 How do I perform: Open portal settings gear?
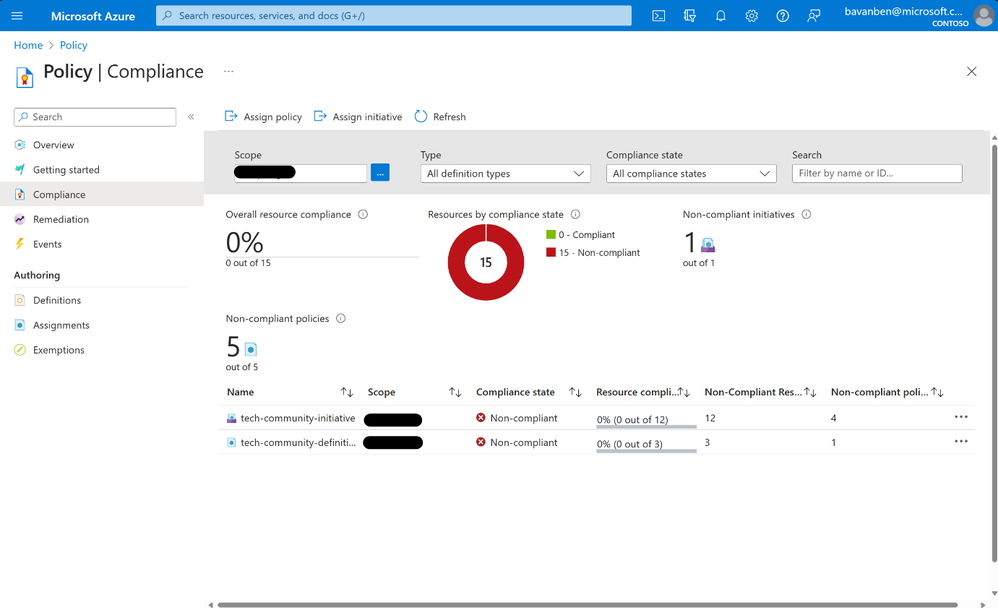pyautogui.click(x=752, y=16)
